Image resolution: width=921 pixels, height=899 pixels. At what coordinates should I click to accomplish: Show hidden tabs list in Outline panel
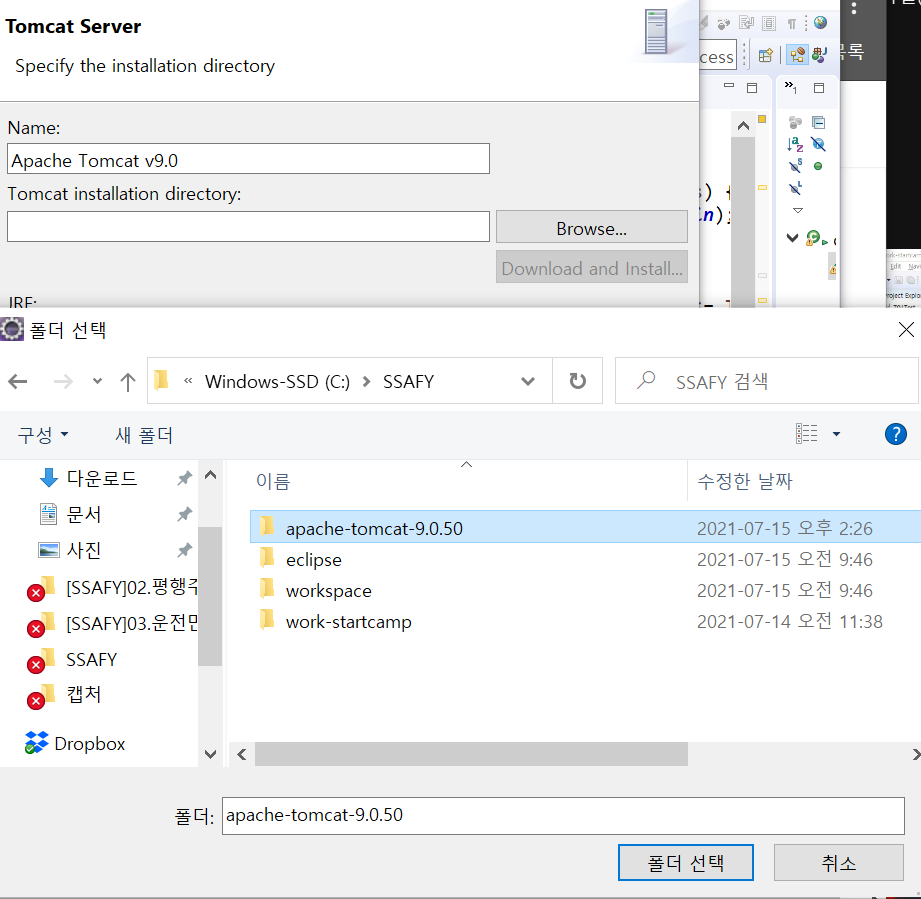pyautogui.click(x=791, y=87)
